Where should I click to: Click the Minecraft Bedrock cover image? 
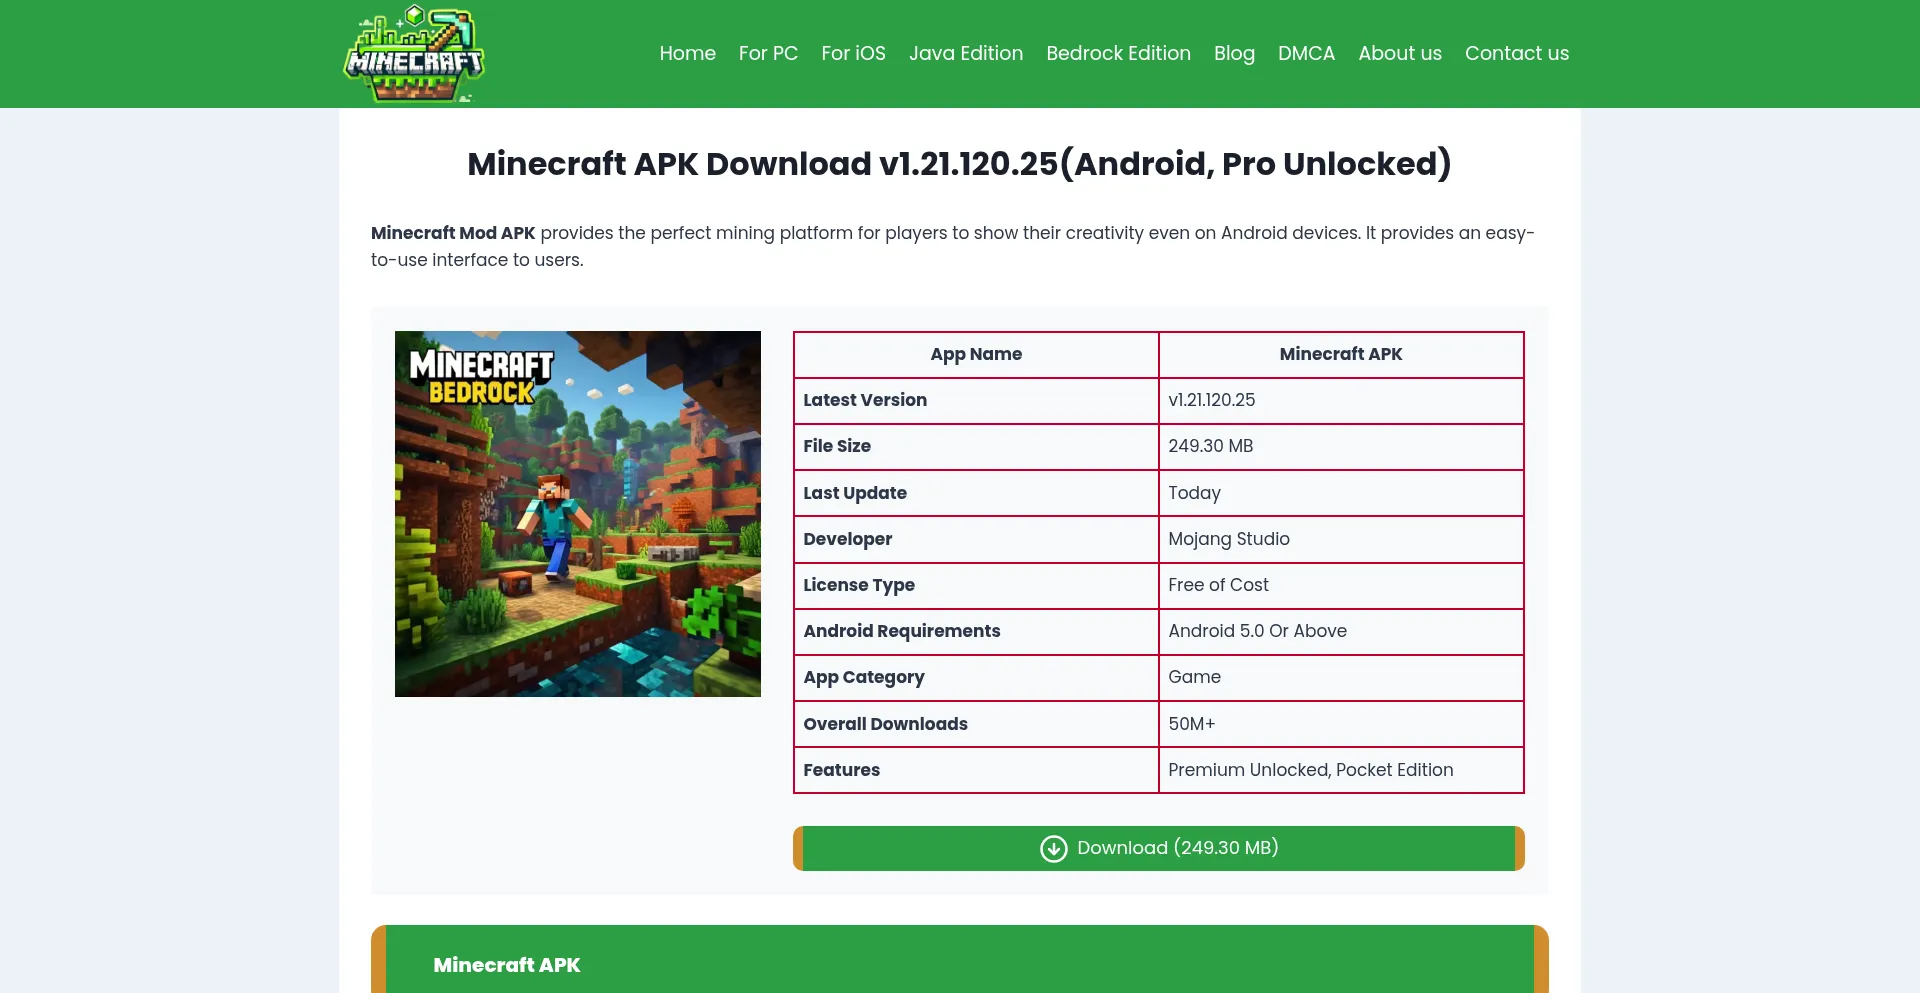577,514
